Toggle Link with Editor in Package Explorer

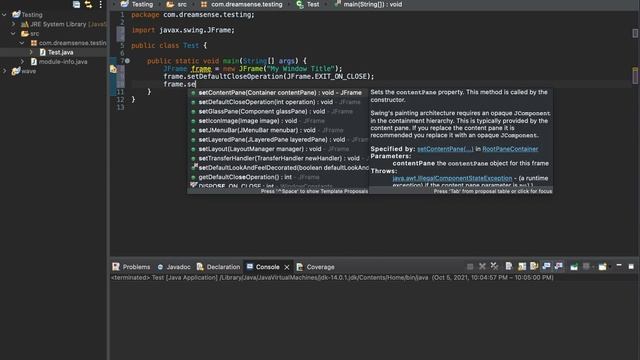(x=88, y=4)
